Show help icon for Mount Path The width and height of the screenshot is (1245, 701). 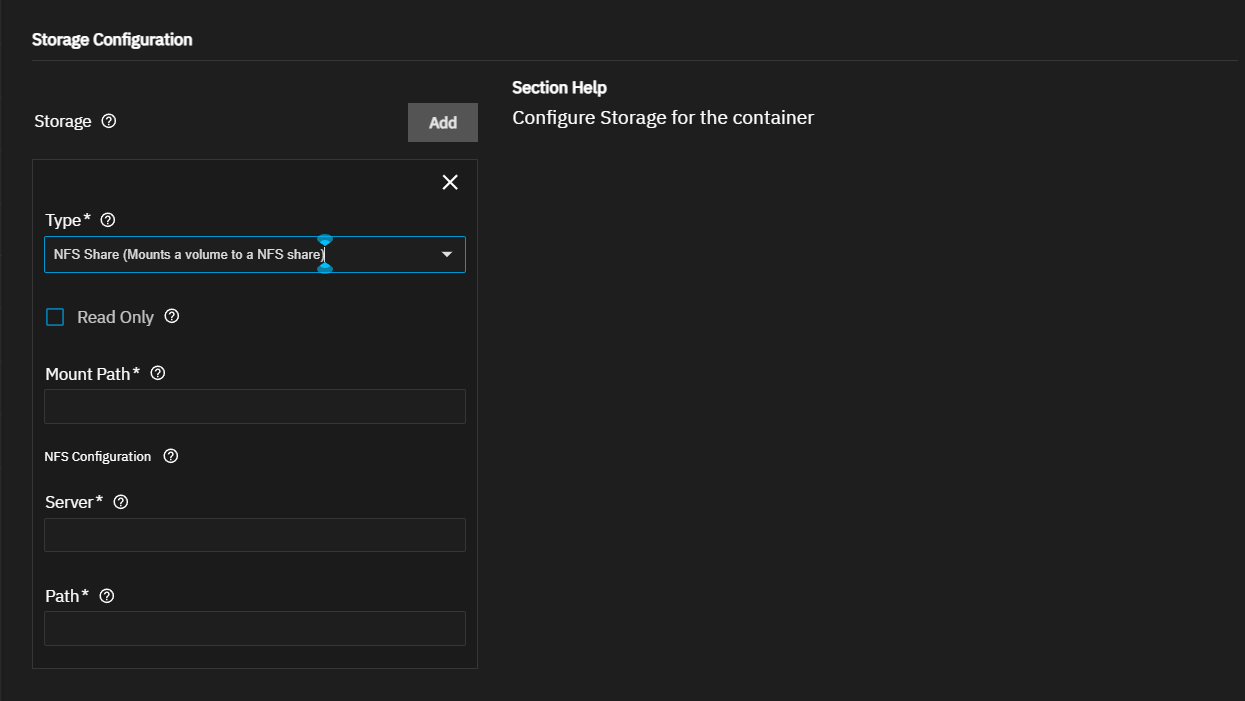[158, 373]
